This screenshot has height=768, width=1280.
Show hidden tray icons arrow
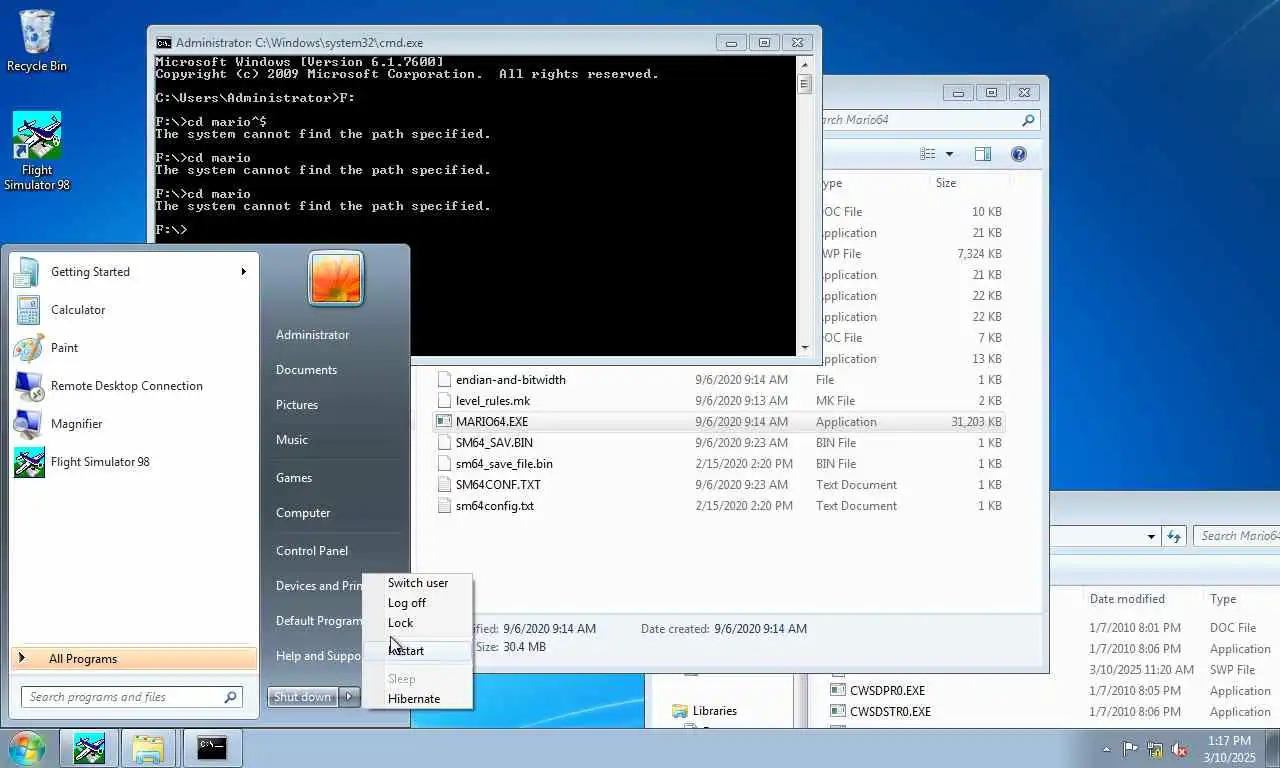1106,749
